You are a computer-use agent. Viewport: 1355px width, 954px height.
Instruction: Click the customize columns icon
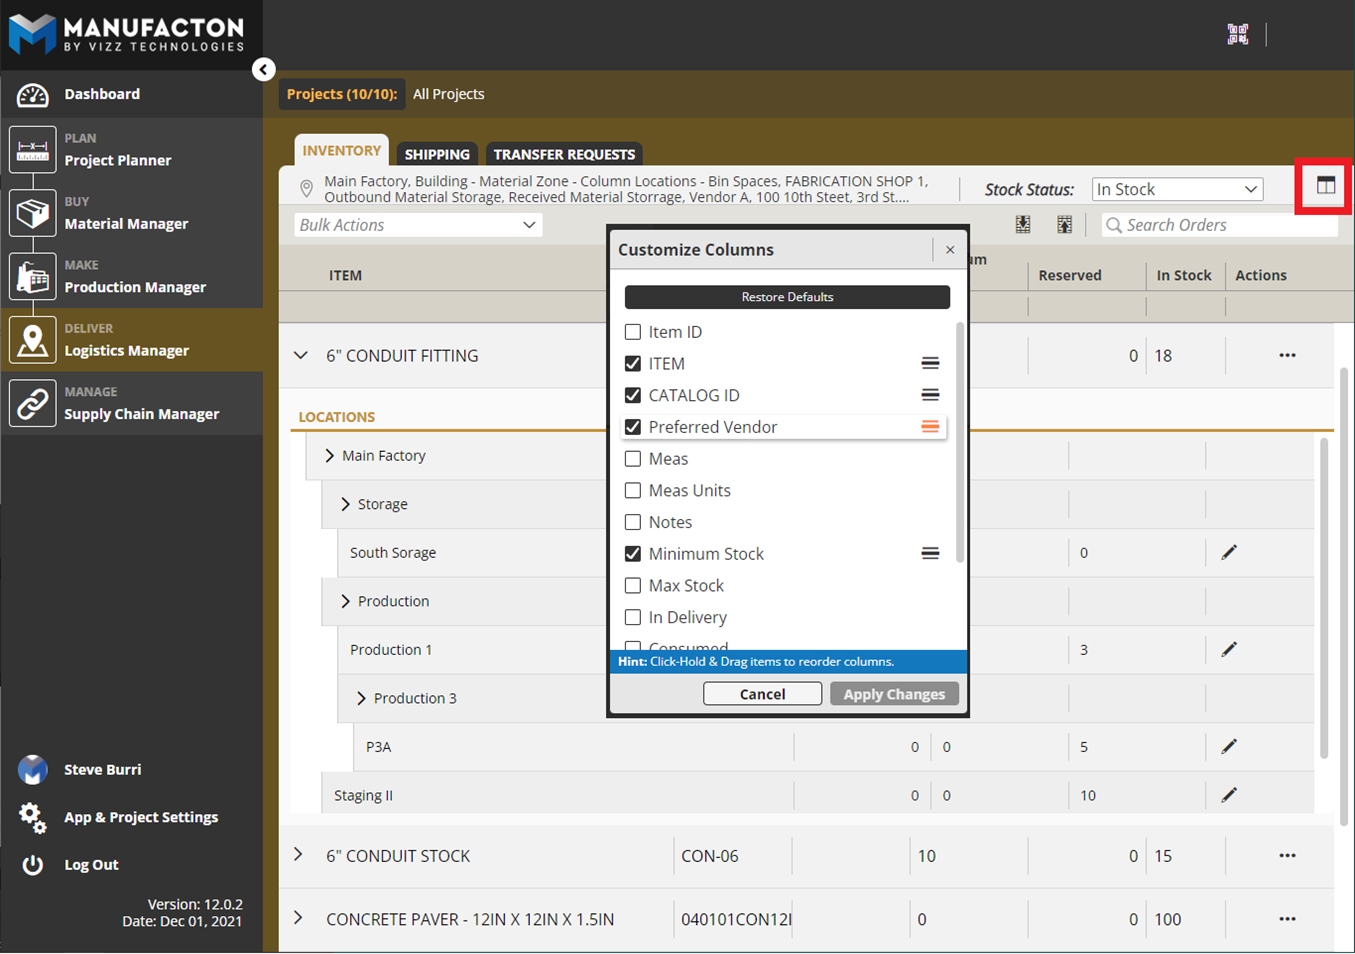point(1325,186)
